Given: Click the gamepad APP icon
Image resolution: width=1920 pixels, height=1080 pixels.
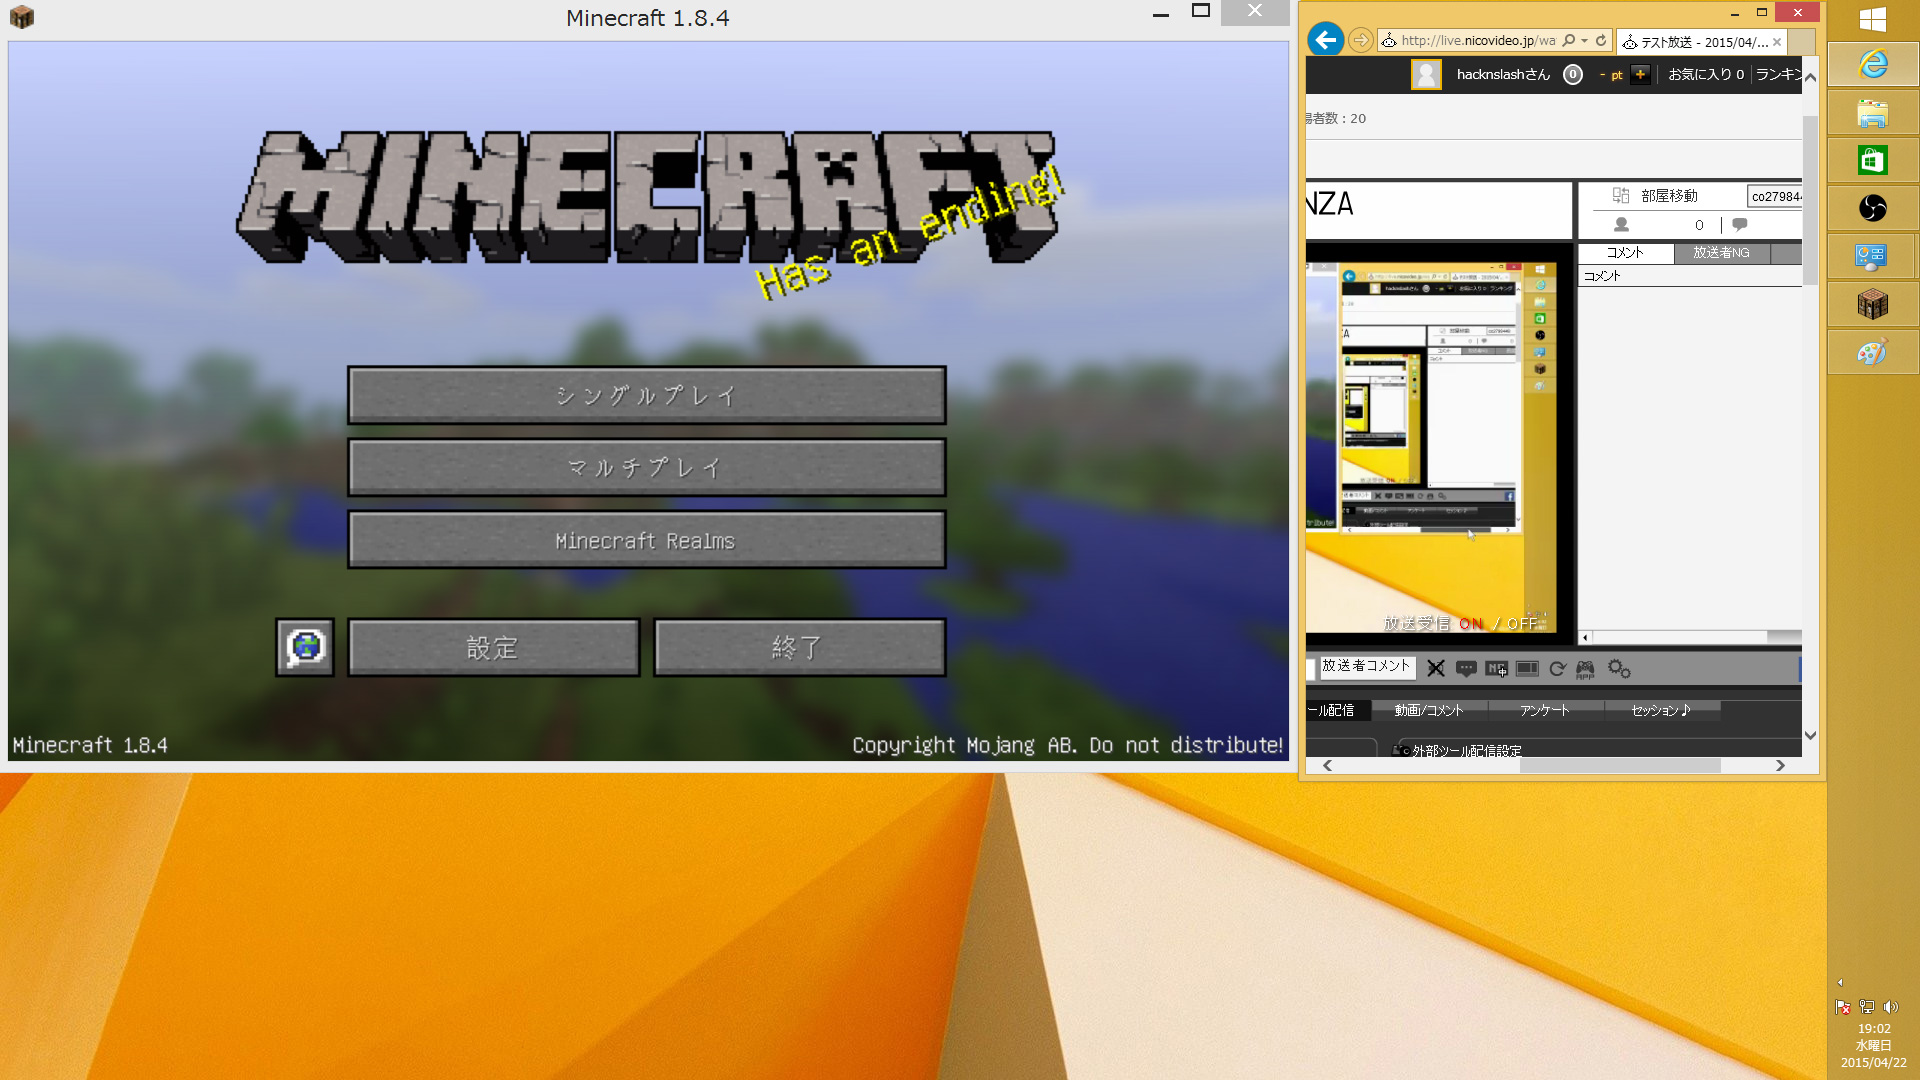Looking at the screenshot, I should (x=1585, y=669).
